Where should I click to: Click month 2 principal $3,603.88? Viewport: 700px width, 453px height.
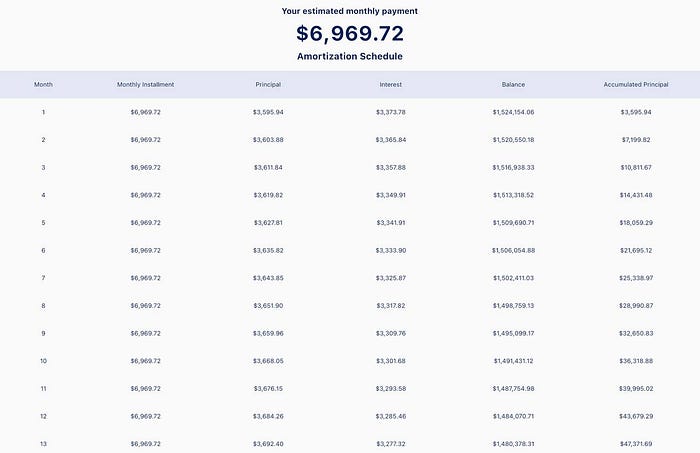pos(268,140)
